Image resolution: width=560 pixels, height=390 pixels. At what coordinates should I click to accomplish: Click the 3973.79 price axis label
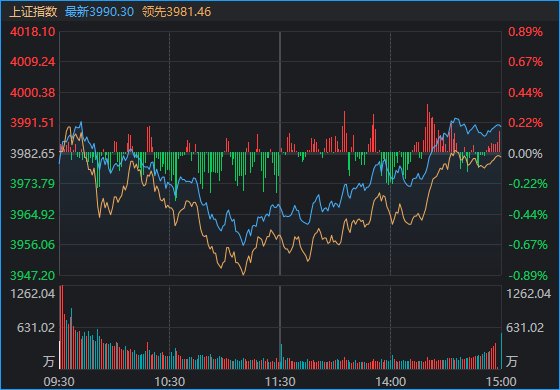coord(33,184)
